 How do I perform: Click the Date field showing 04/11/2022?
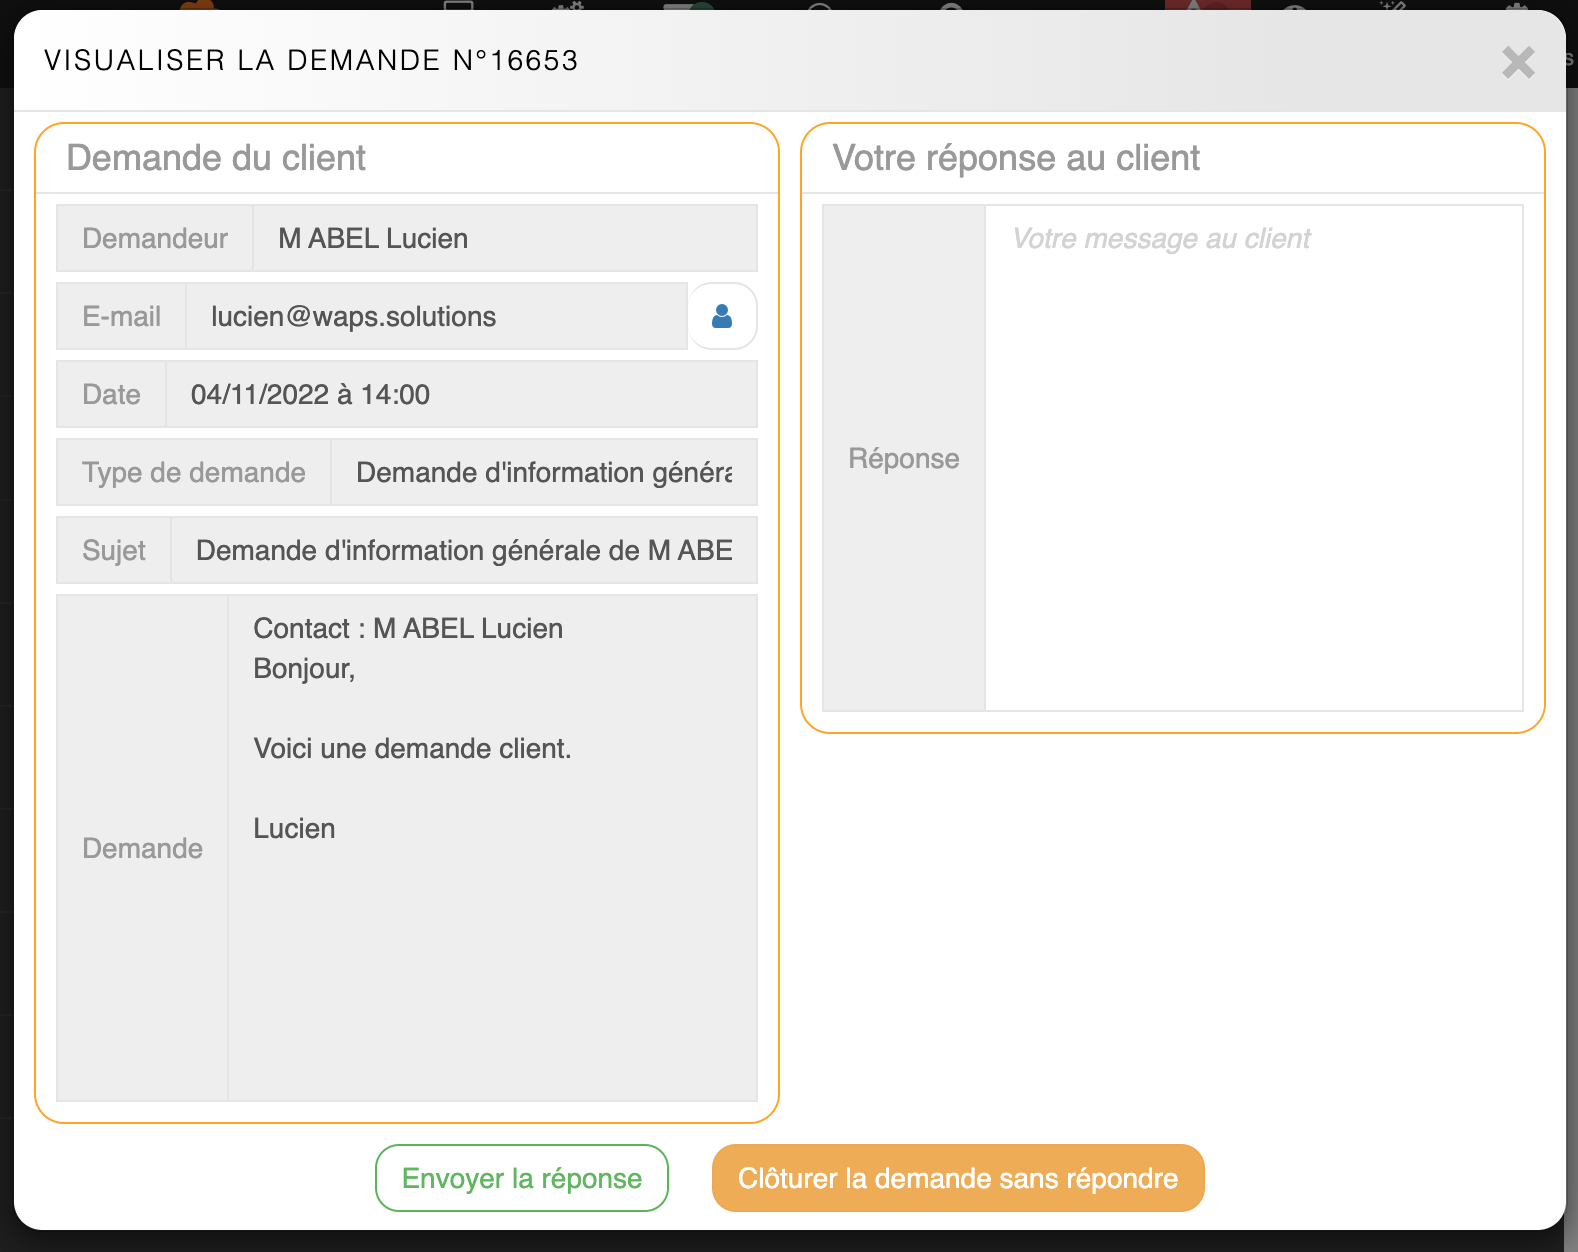(460, 395)
